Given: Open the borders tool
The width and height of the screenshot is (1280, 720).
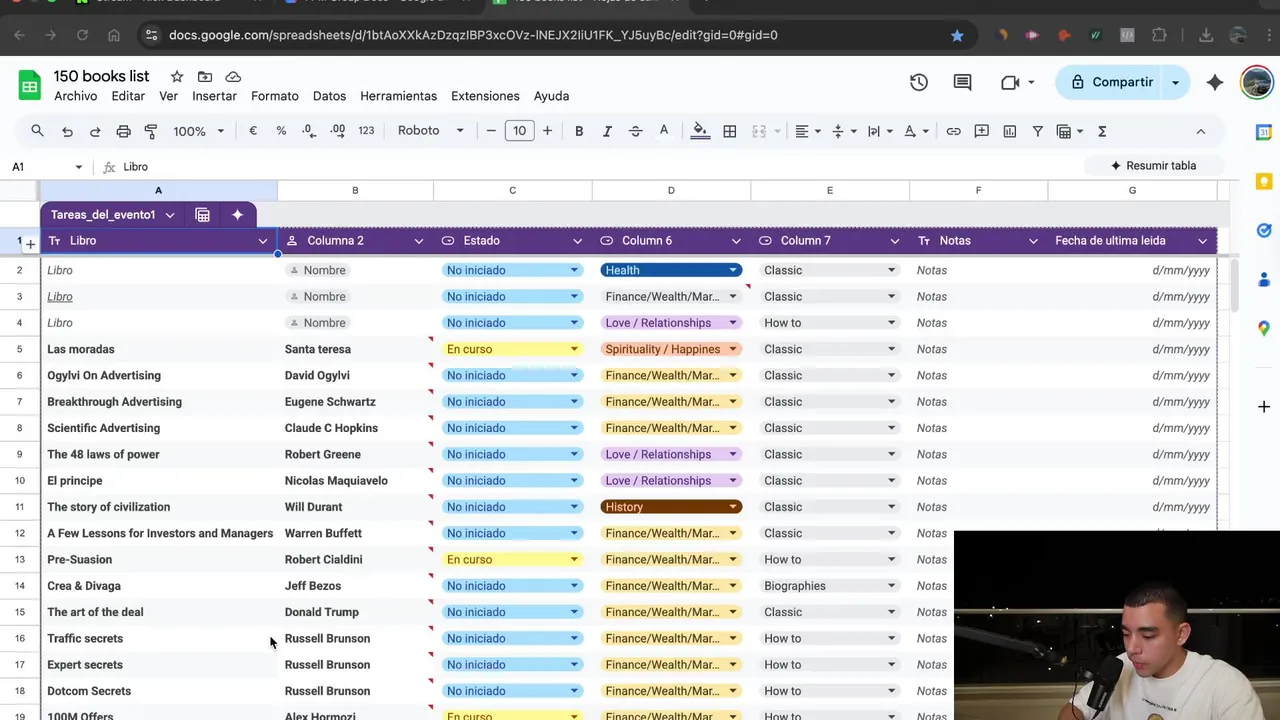Looking at the screenshot, I should coord(730,131).
